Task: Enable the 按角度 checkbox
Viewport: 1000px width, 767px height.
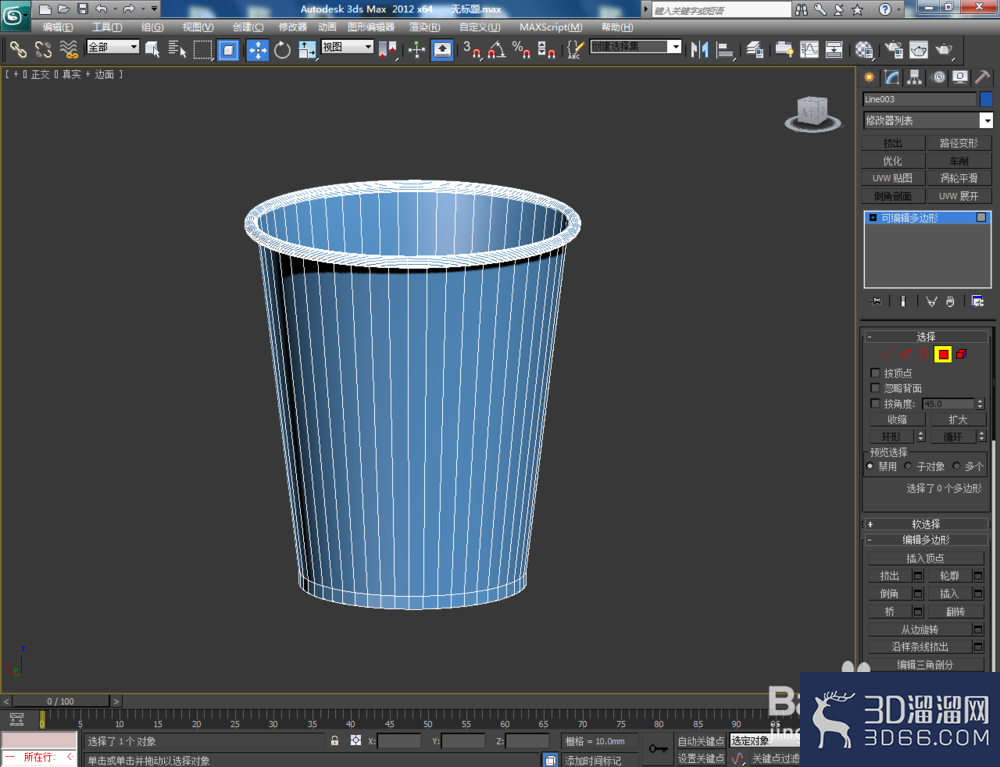Action: pyautogui.click(x=875, y=404)
